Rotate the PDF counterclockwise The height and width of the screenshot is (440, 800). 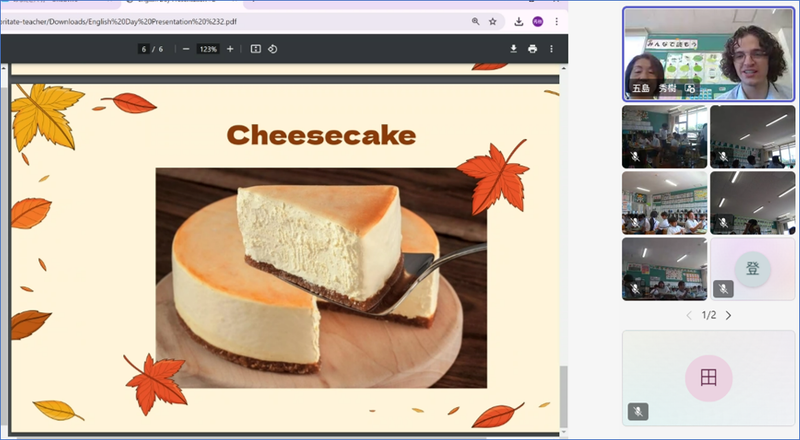coord(272,49)
